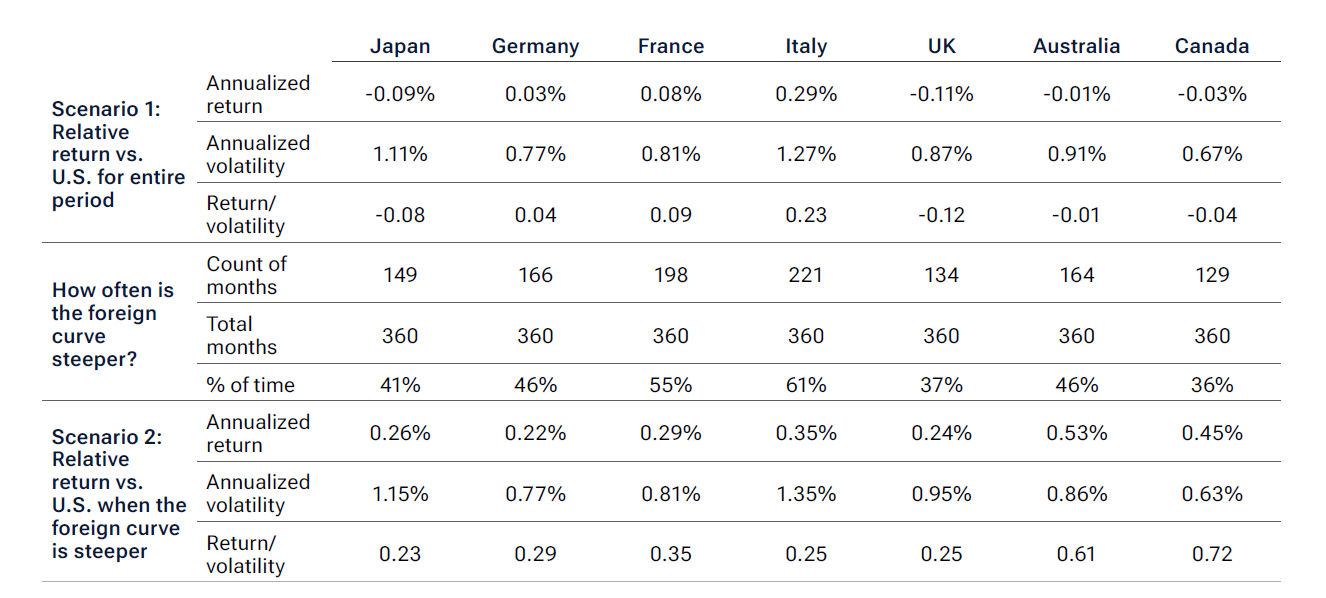Select the France column header
Image resolution: width=1326 pixels, height=598 pixels.
point(670,46)
